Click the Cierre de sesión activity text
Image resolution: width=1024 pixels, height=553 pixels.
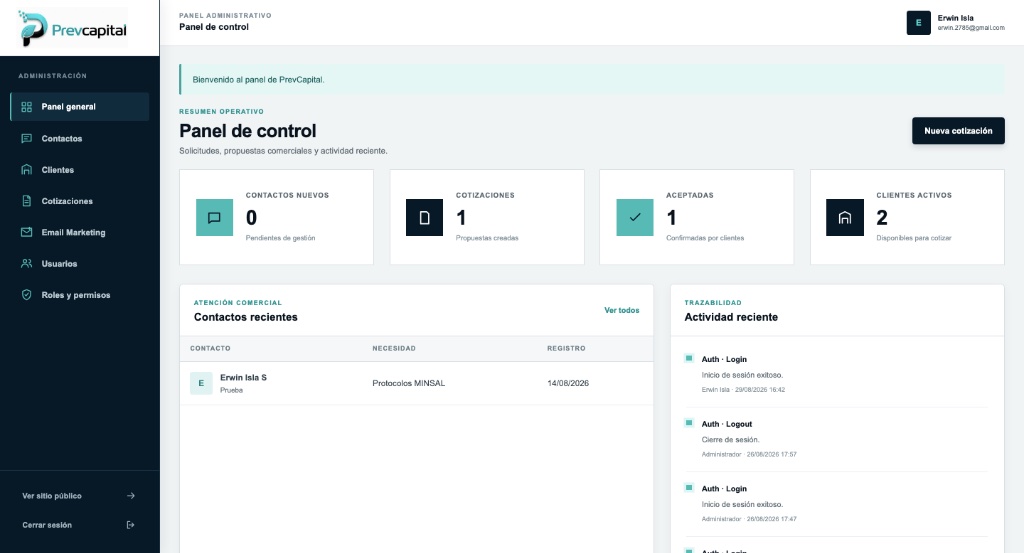pos(730,439)
